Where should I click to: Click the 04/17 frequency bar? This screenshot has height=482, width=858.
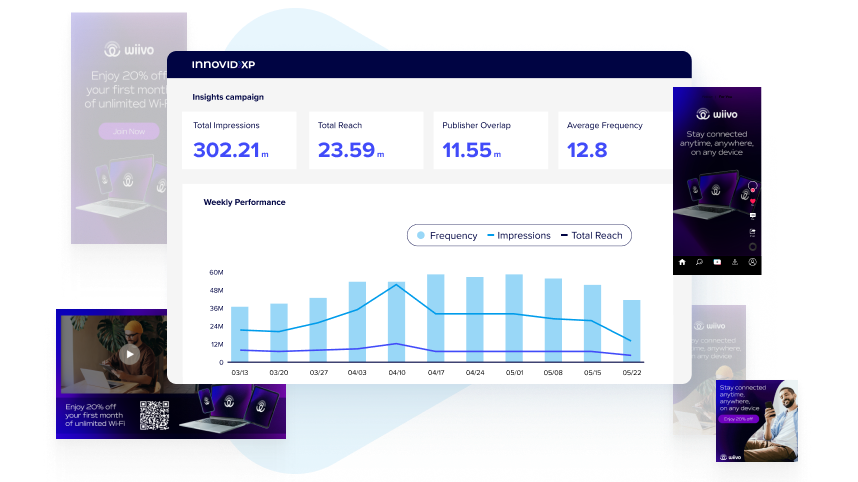(x=436, y=318)
